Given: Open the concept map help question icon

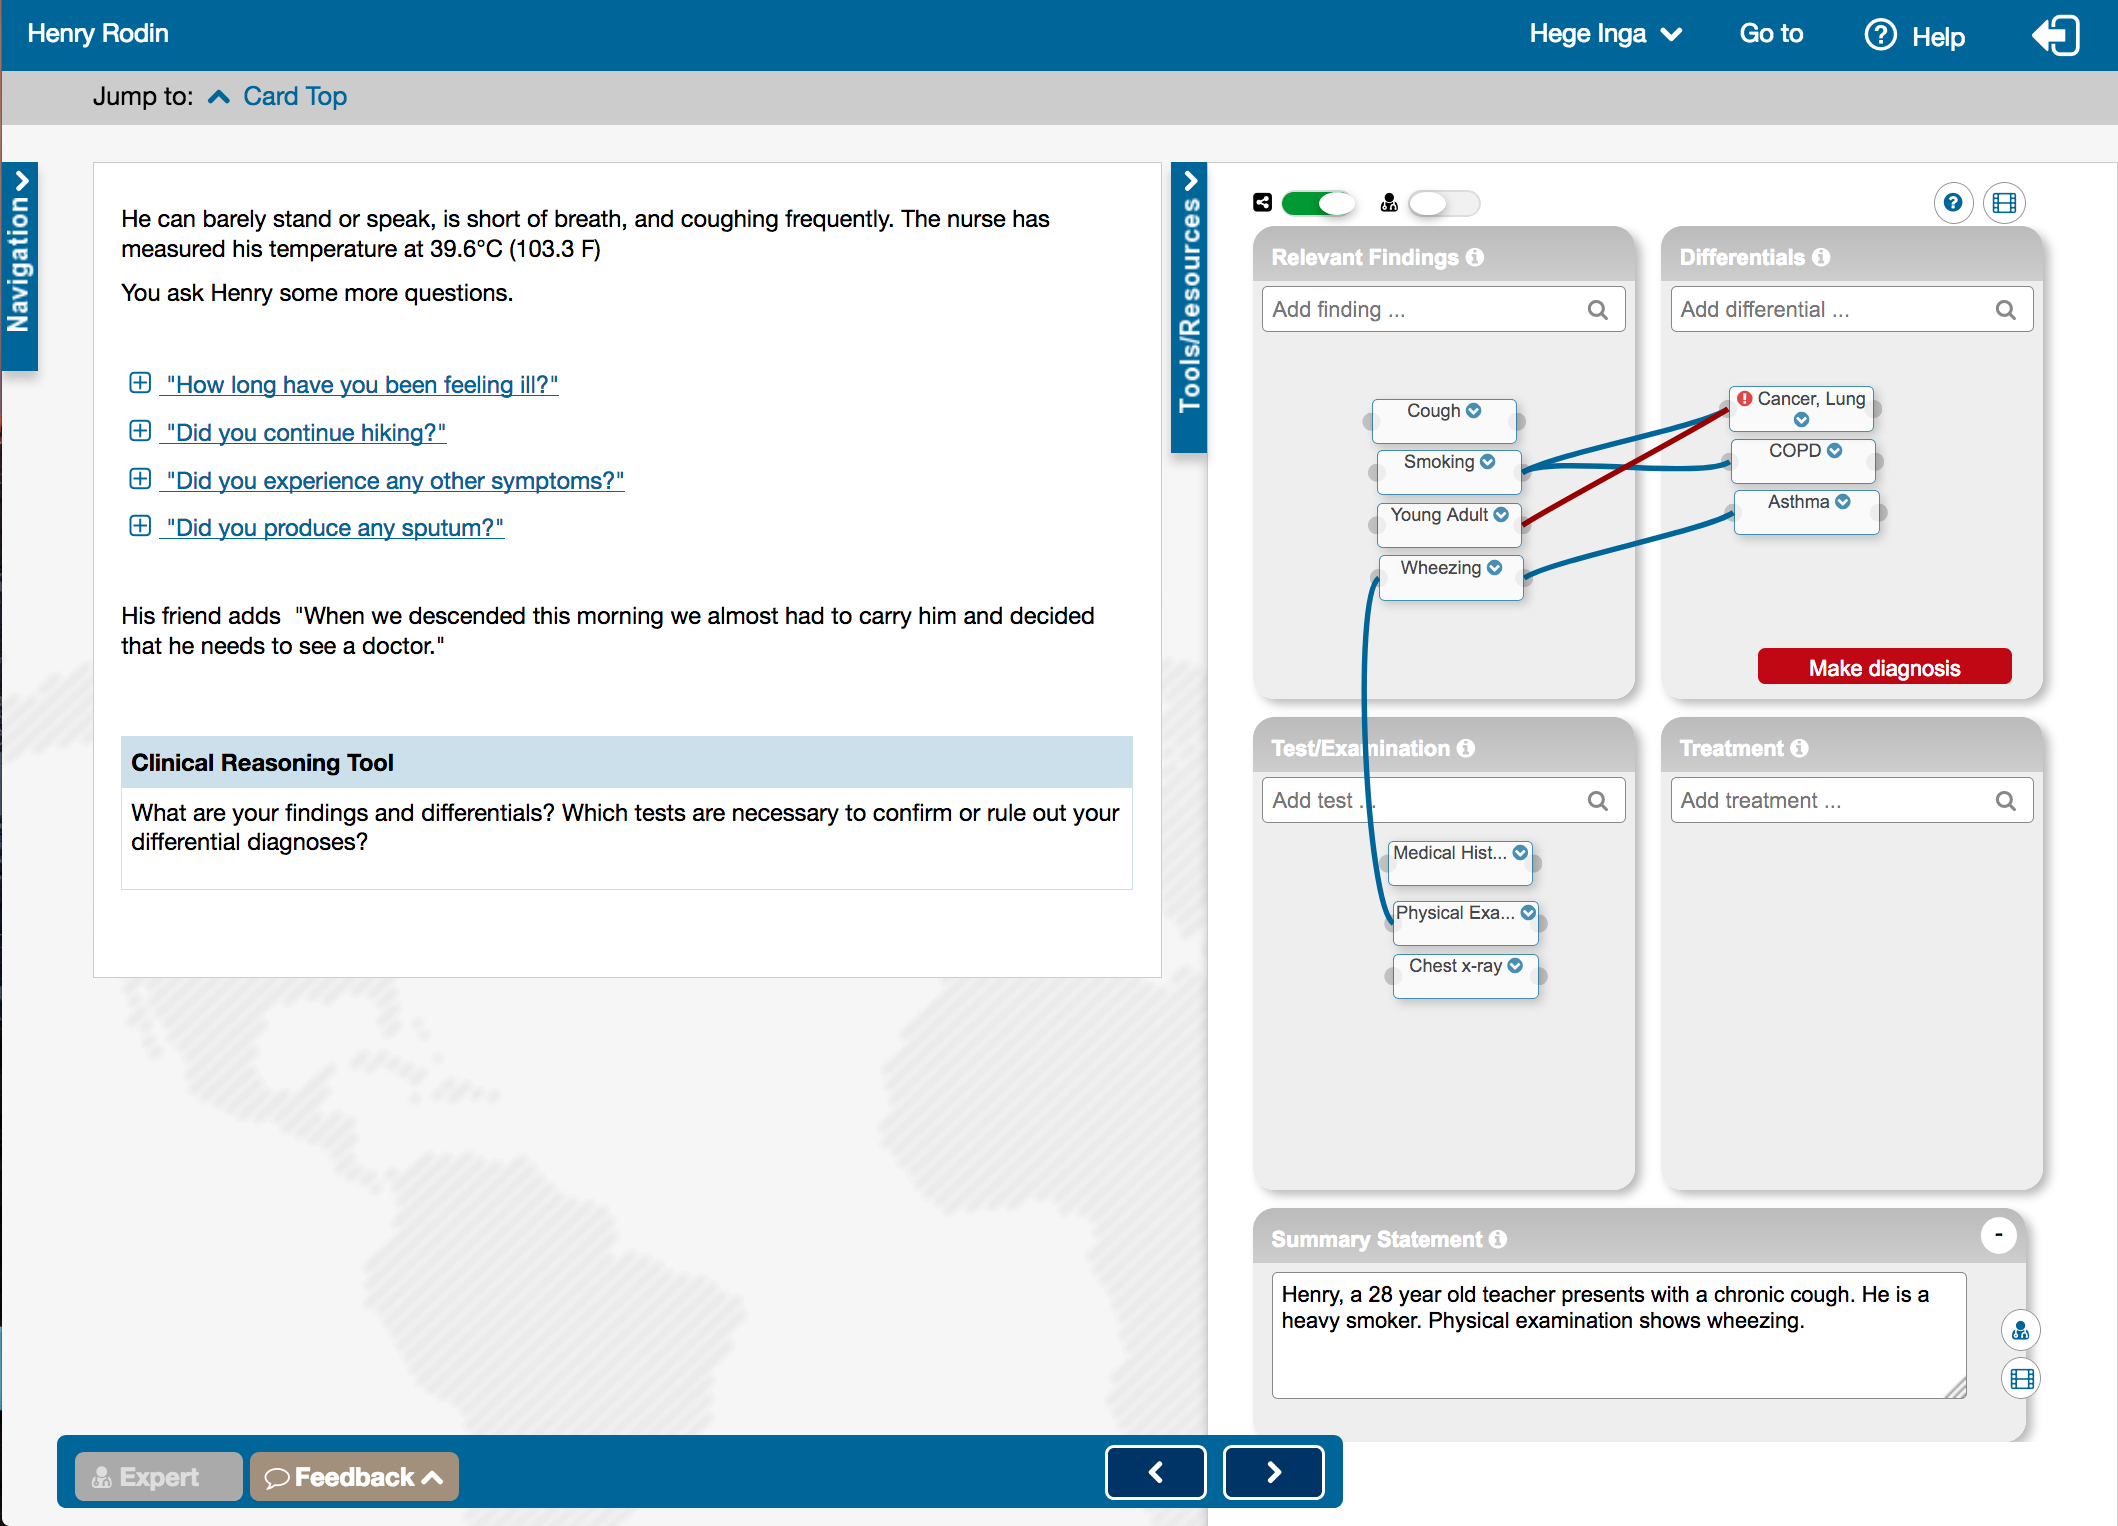Looking at the screenshot, I should [1952, 203].
